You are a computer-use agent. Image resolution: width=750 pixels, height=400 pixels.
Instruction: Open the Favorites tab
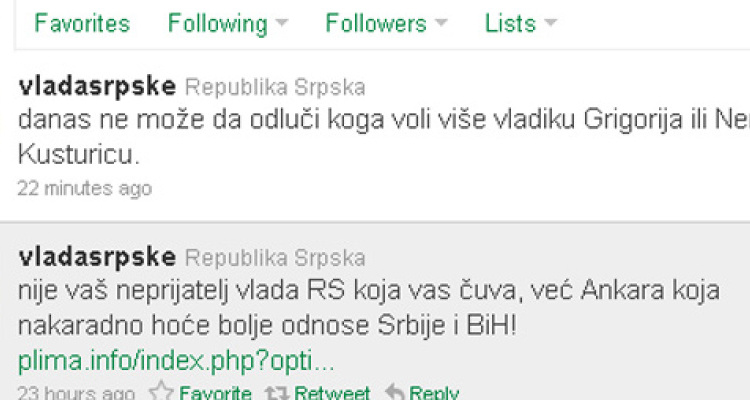[82, 23]
